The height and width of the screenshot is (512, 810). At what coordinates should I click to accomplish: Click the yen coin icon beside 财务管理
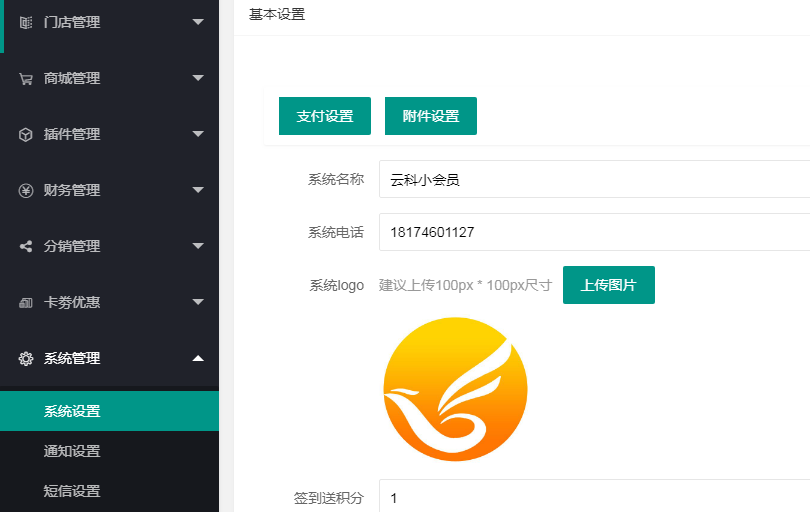pos(26,191)
